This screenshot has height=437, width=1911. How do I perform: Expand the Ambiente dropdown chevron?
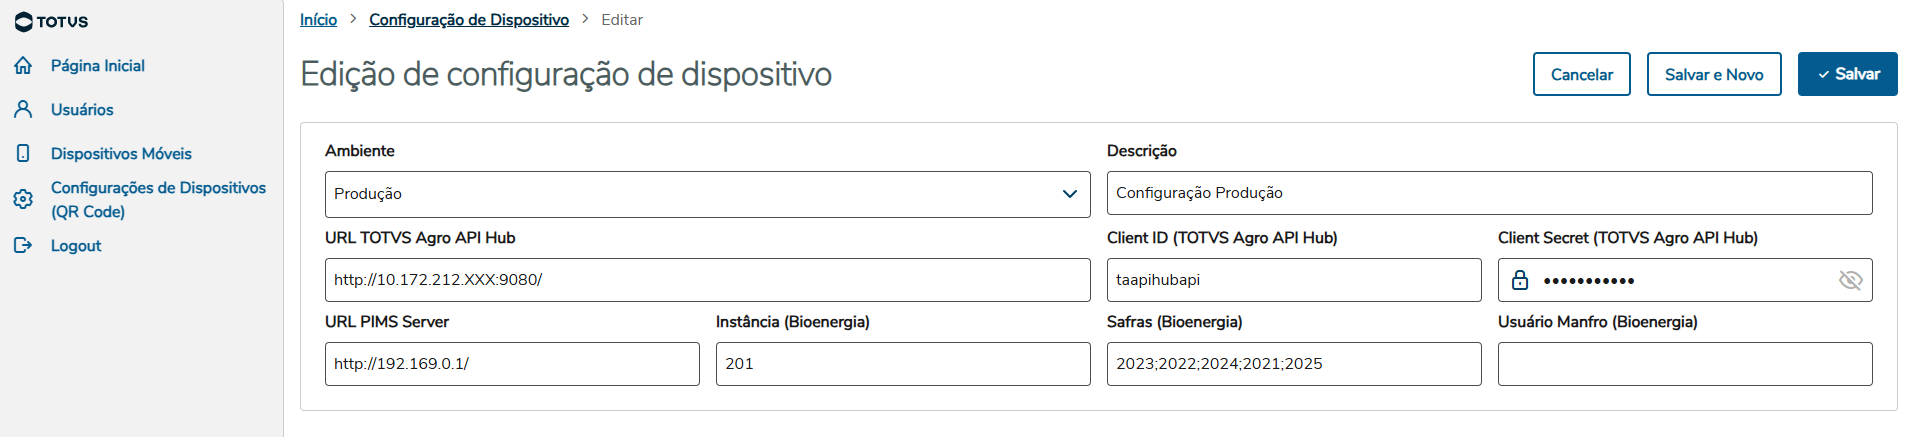[x=1069, y=194]
